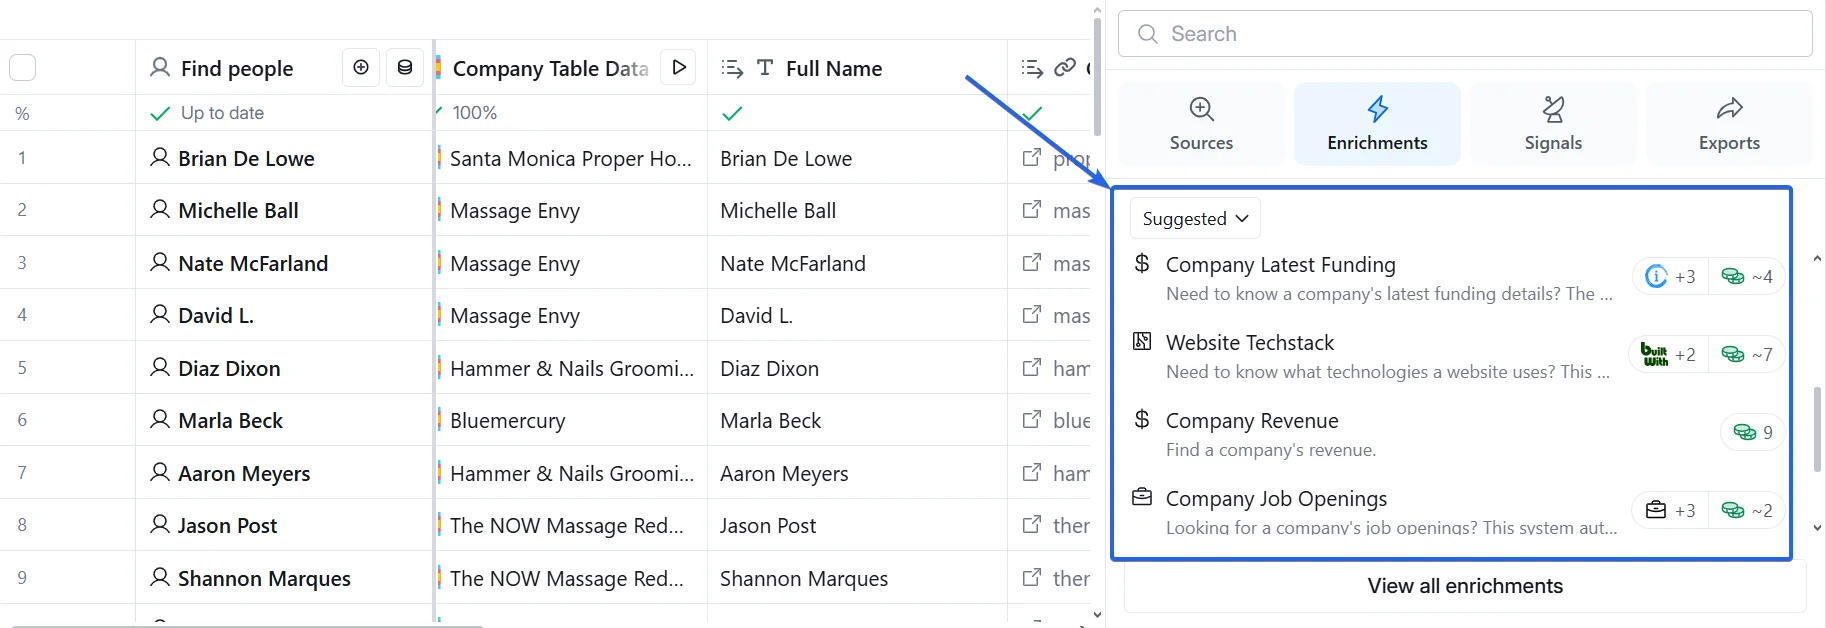
Task: Toggle the select-all checkbox in table header
Action: click(x=22, y=67)
